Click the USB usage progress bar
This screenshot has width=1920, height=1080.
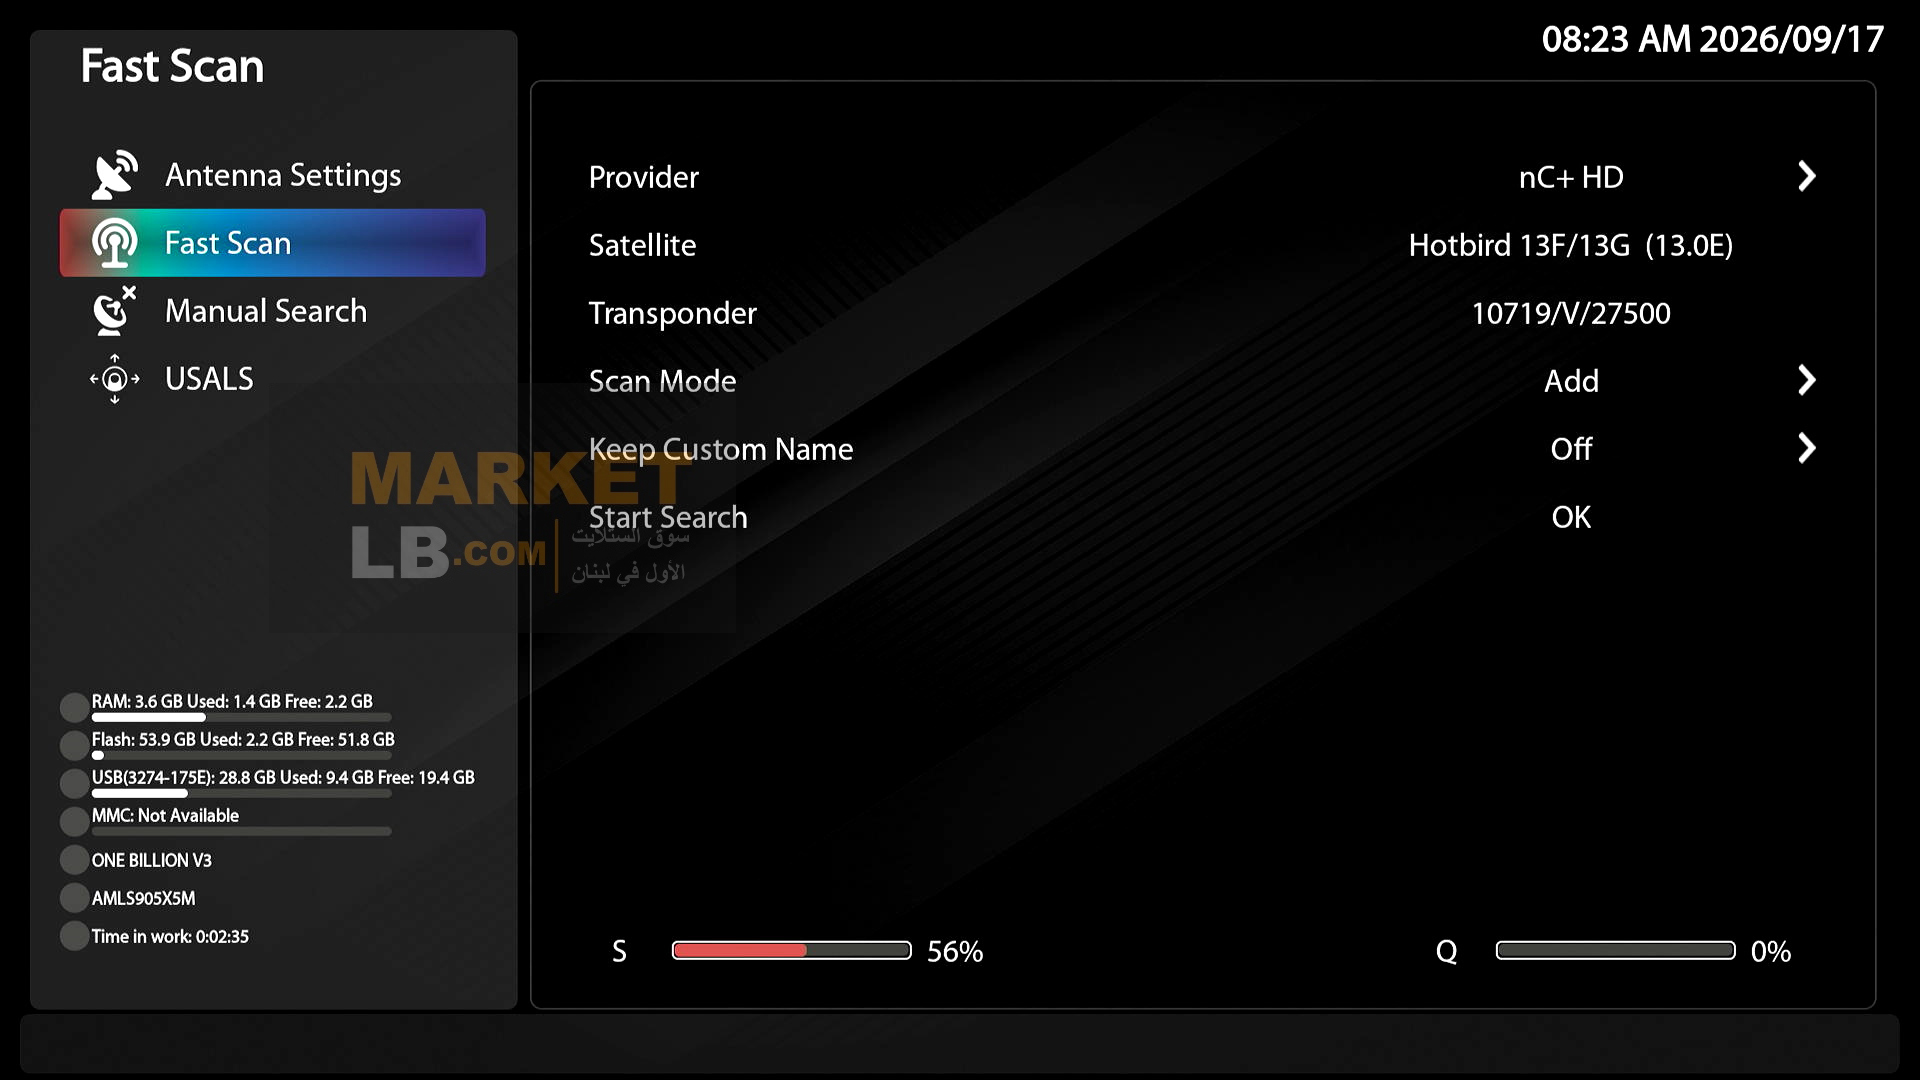241,793
